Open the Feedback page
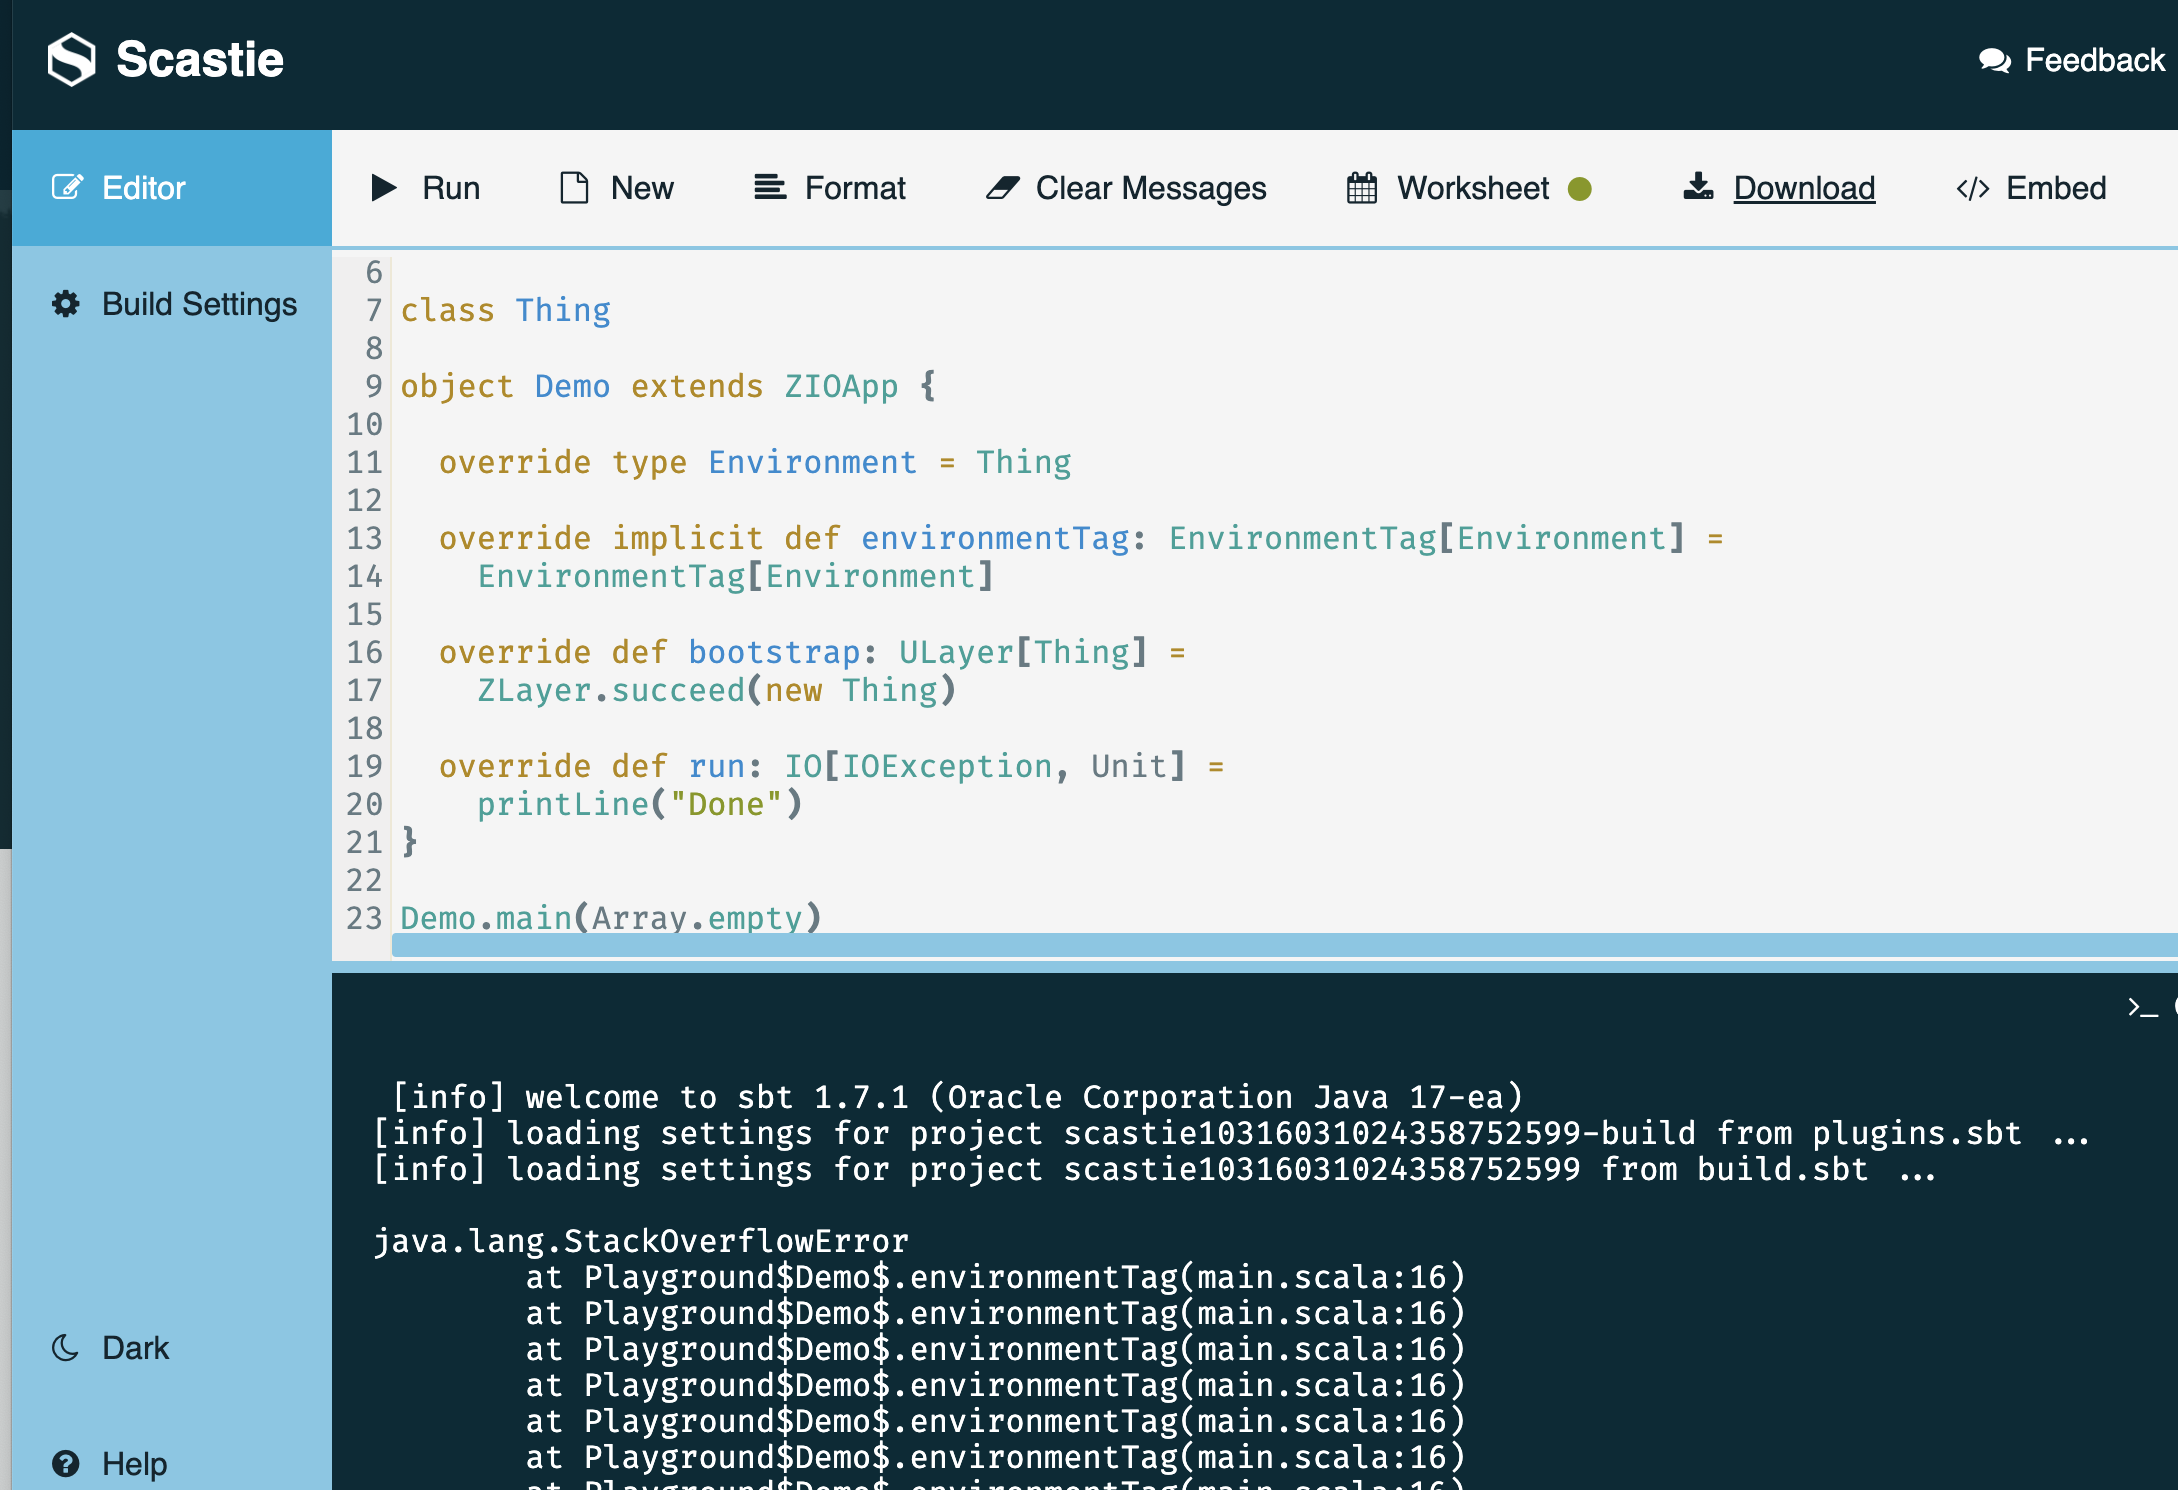 2093,60
